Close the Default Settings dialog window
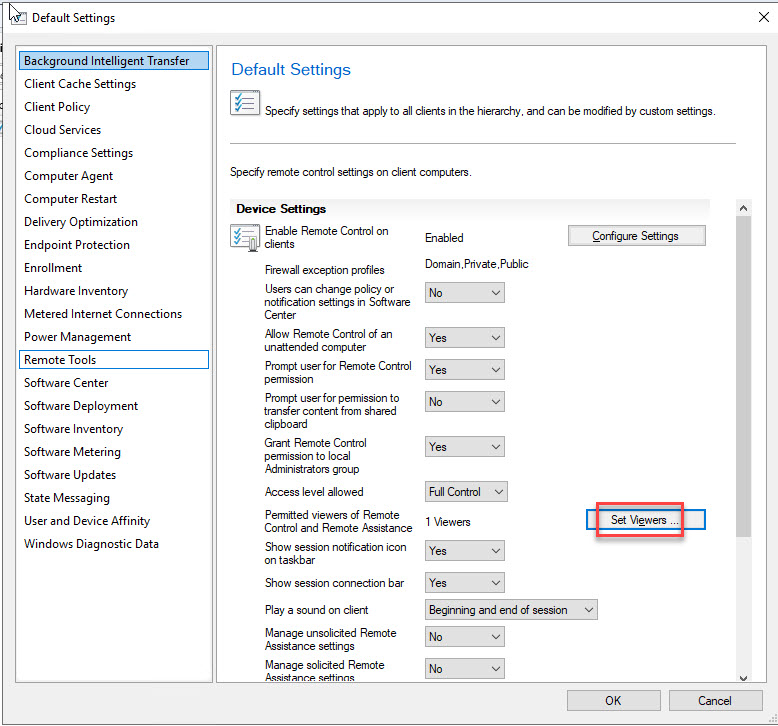Viewport: 778px width, 726px height. tap(763, 17)
